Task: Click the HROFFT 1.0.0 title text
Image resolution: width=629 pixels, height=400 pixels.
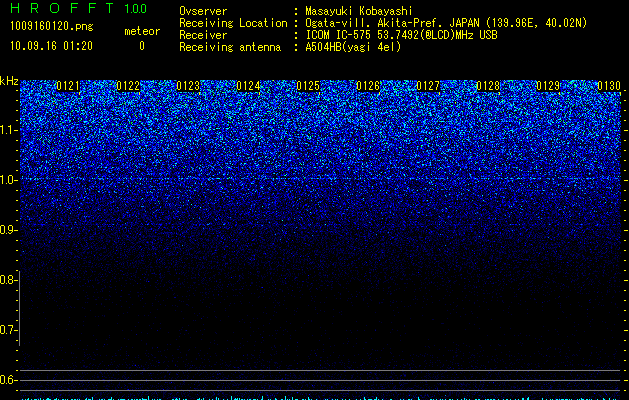Action: 79,8
